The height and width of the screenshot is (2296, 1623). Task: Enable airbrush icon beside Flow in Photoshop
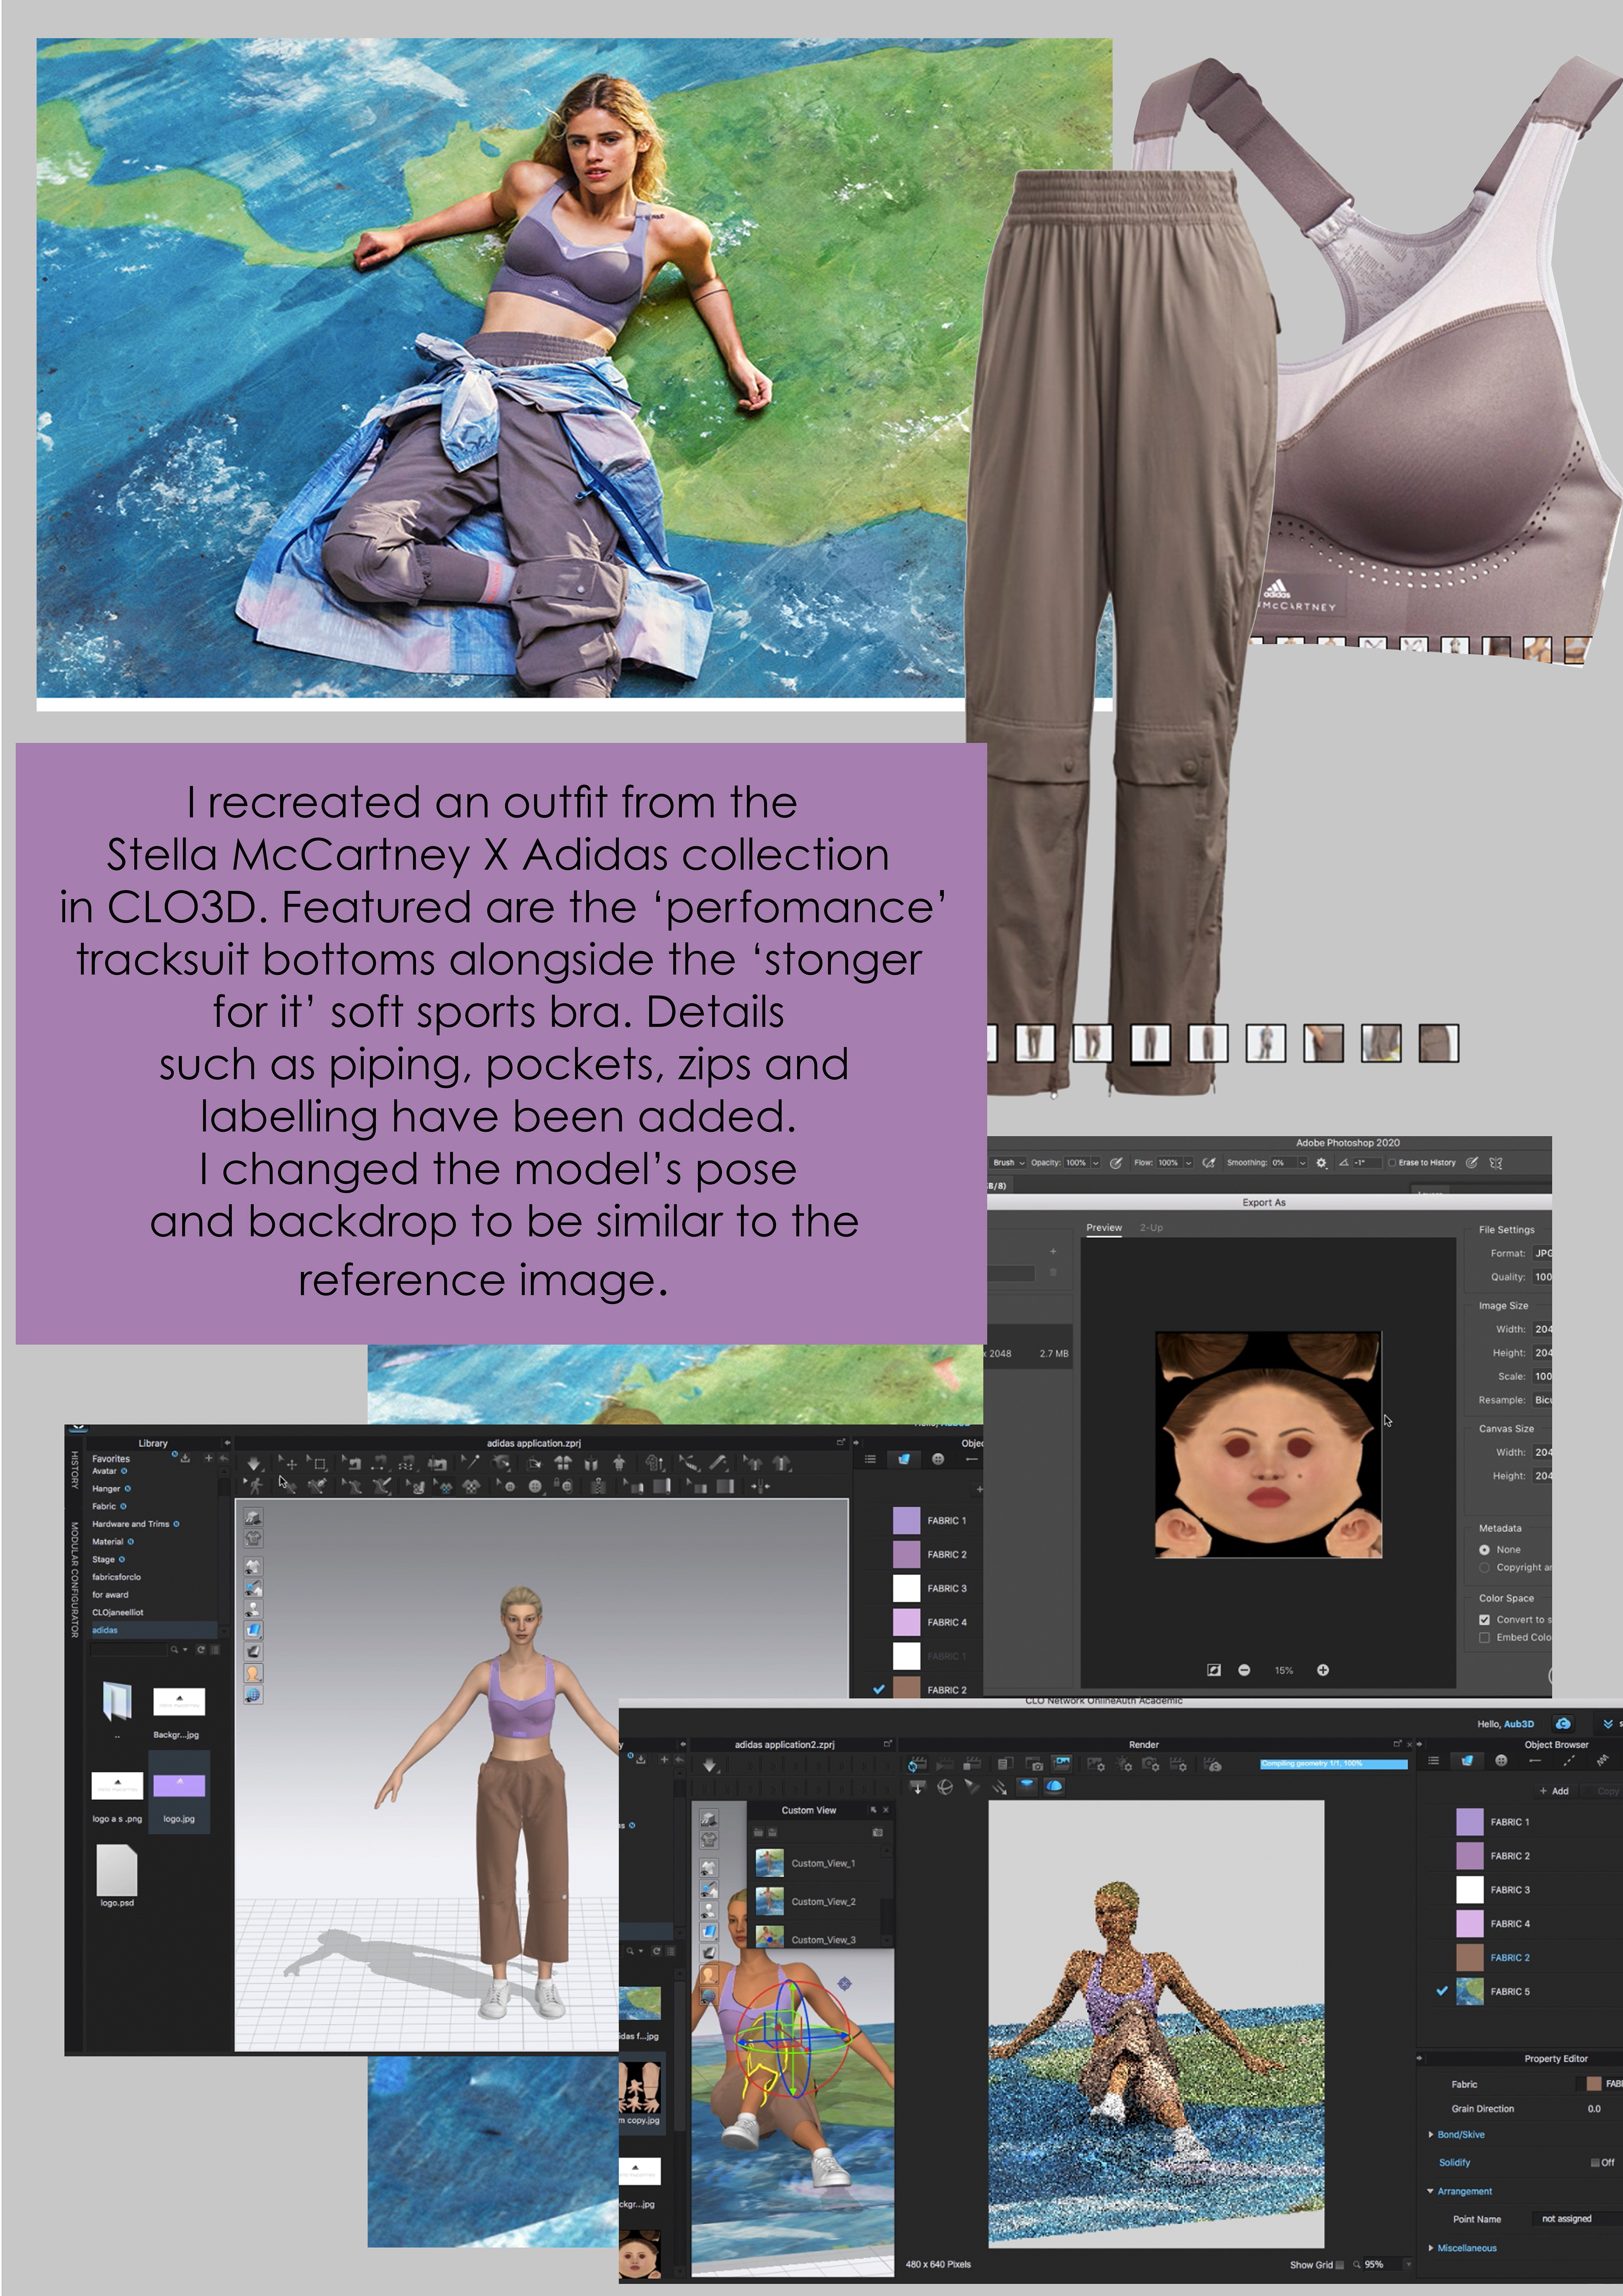tap(1208, 1163)
